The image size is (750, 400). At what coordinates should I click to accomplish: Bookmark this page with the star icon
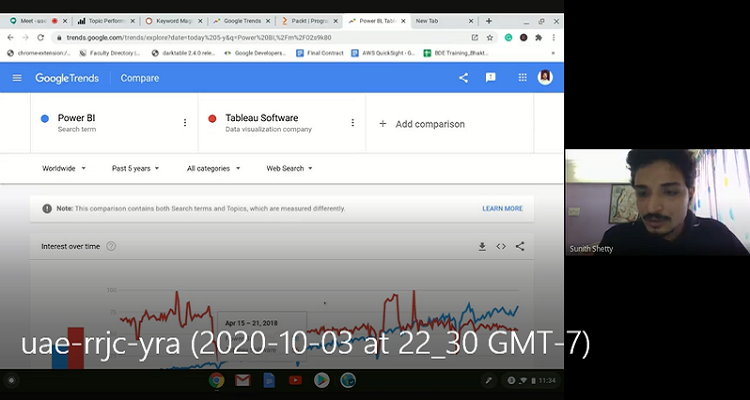tap(490, 37)
